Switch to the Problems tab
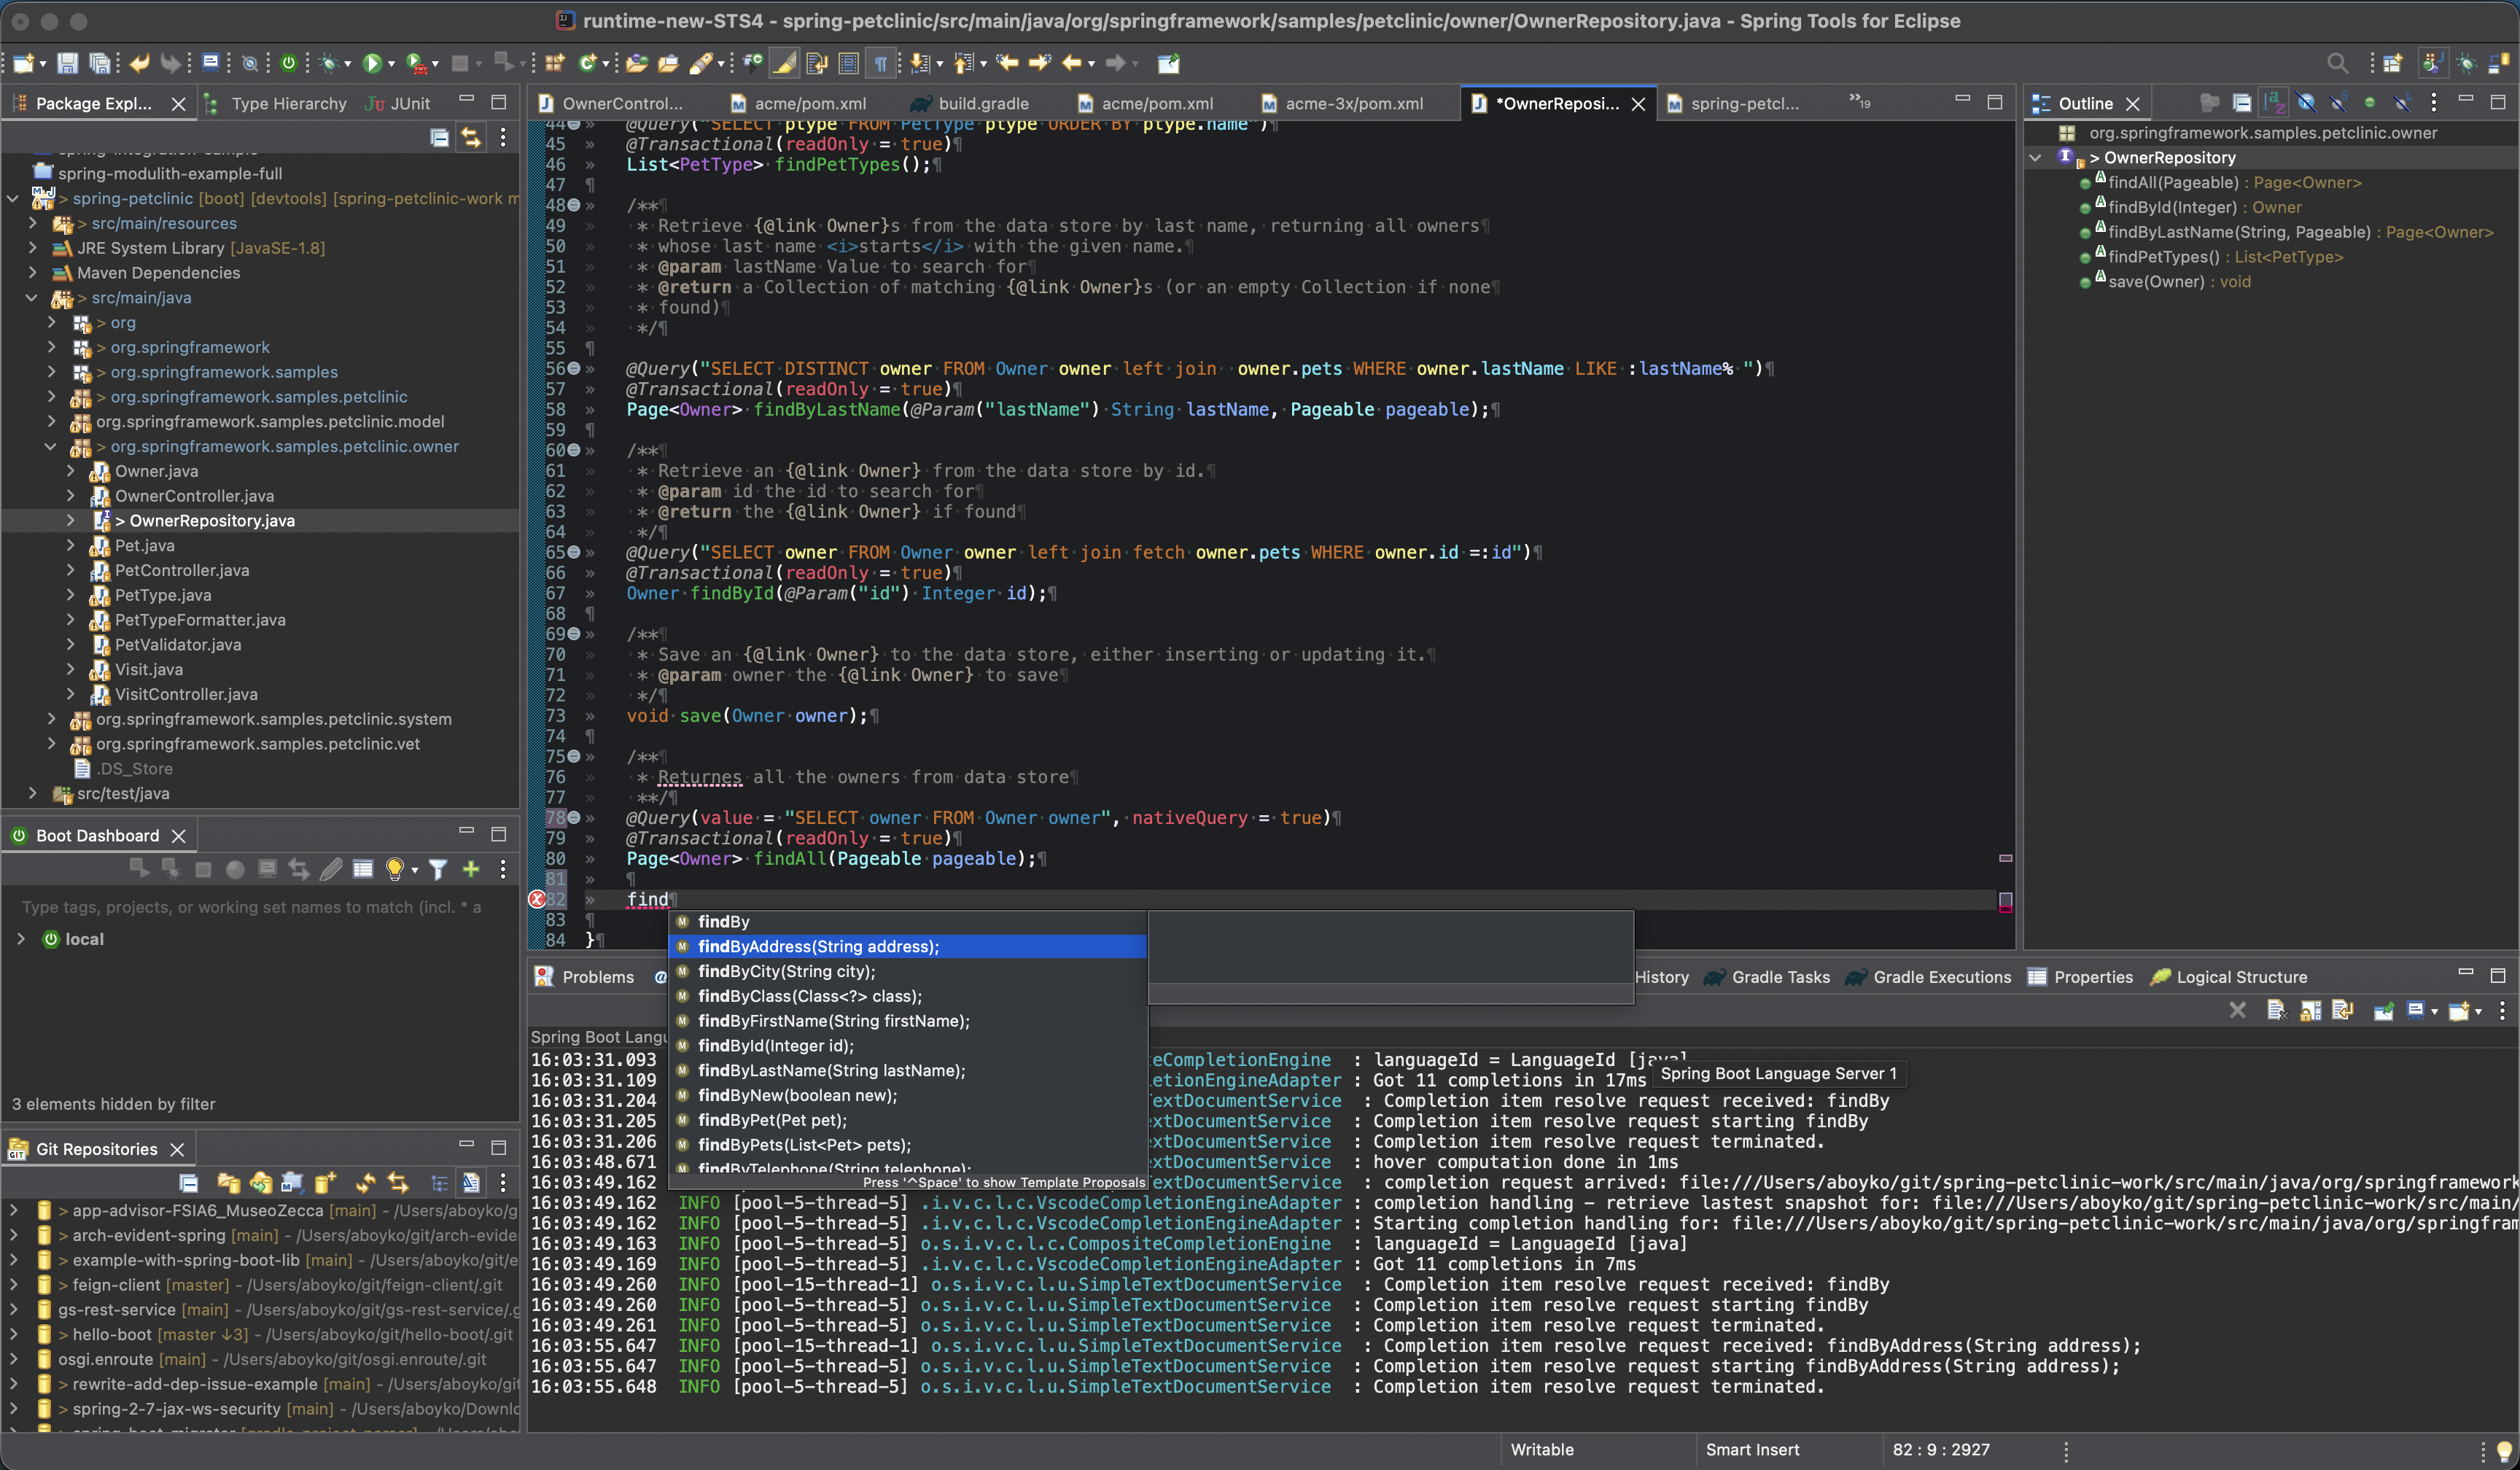Image resolution: width=2520 pixels, height=1470 pixels. click(x=585, y=977)
